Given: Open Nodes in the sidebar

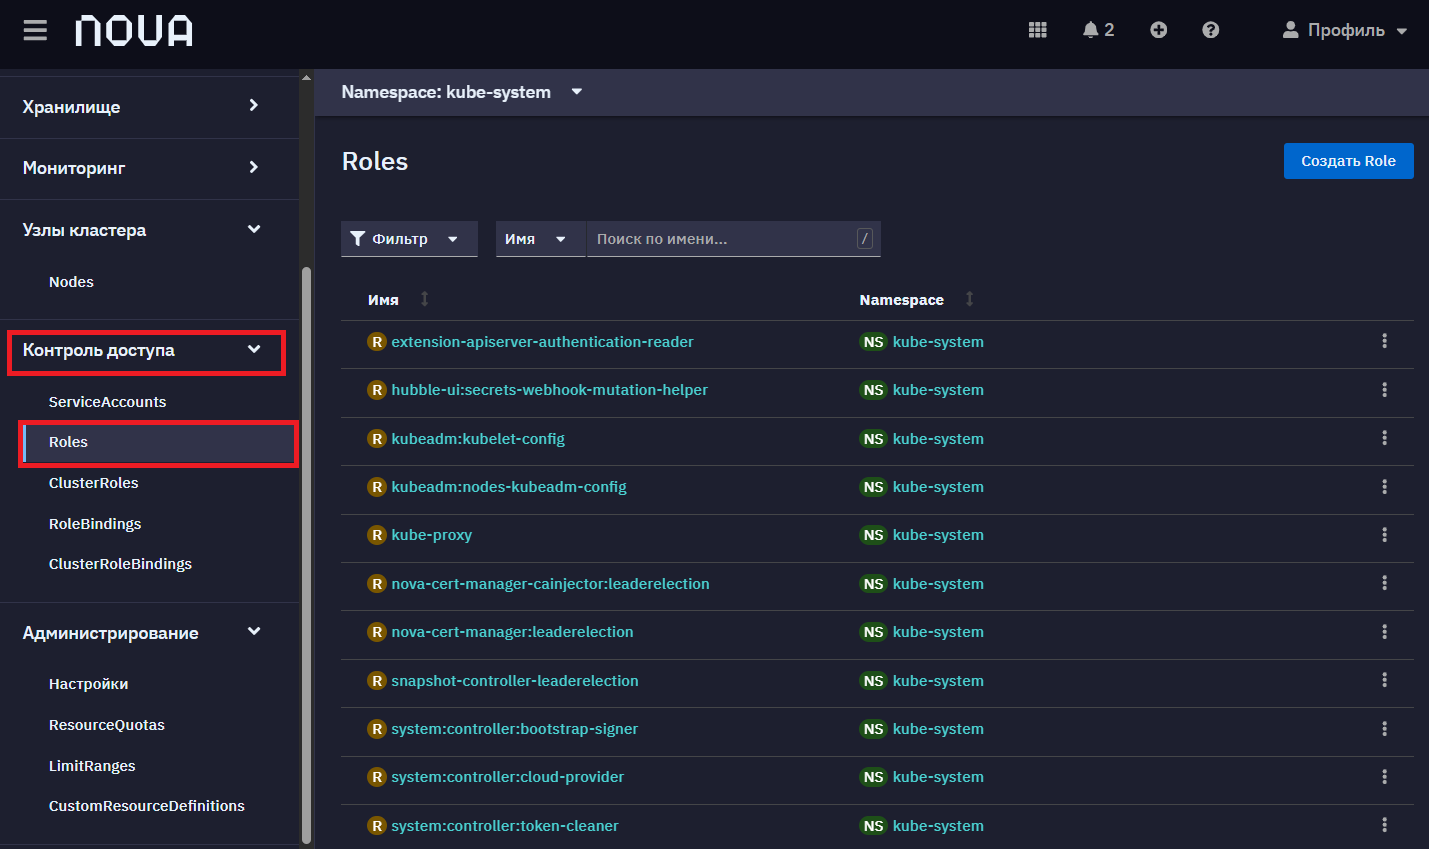Looking at the screenshot, I should click(x=71, y=282).
